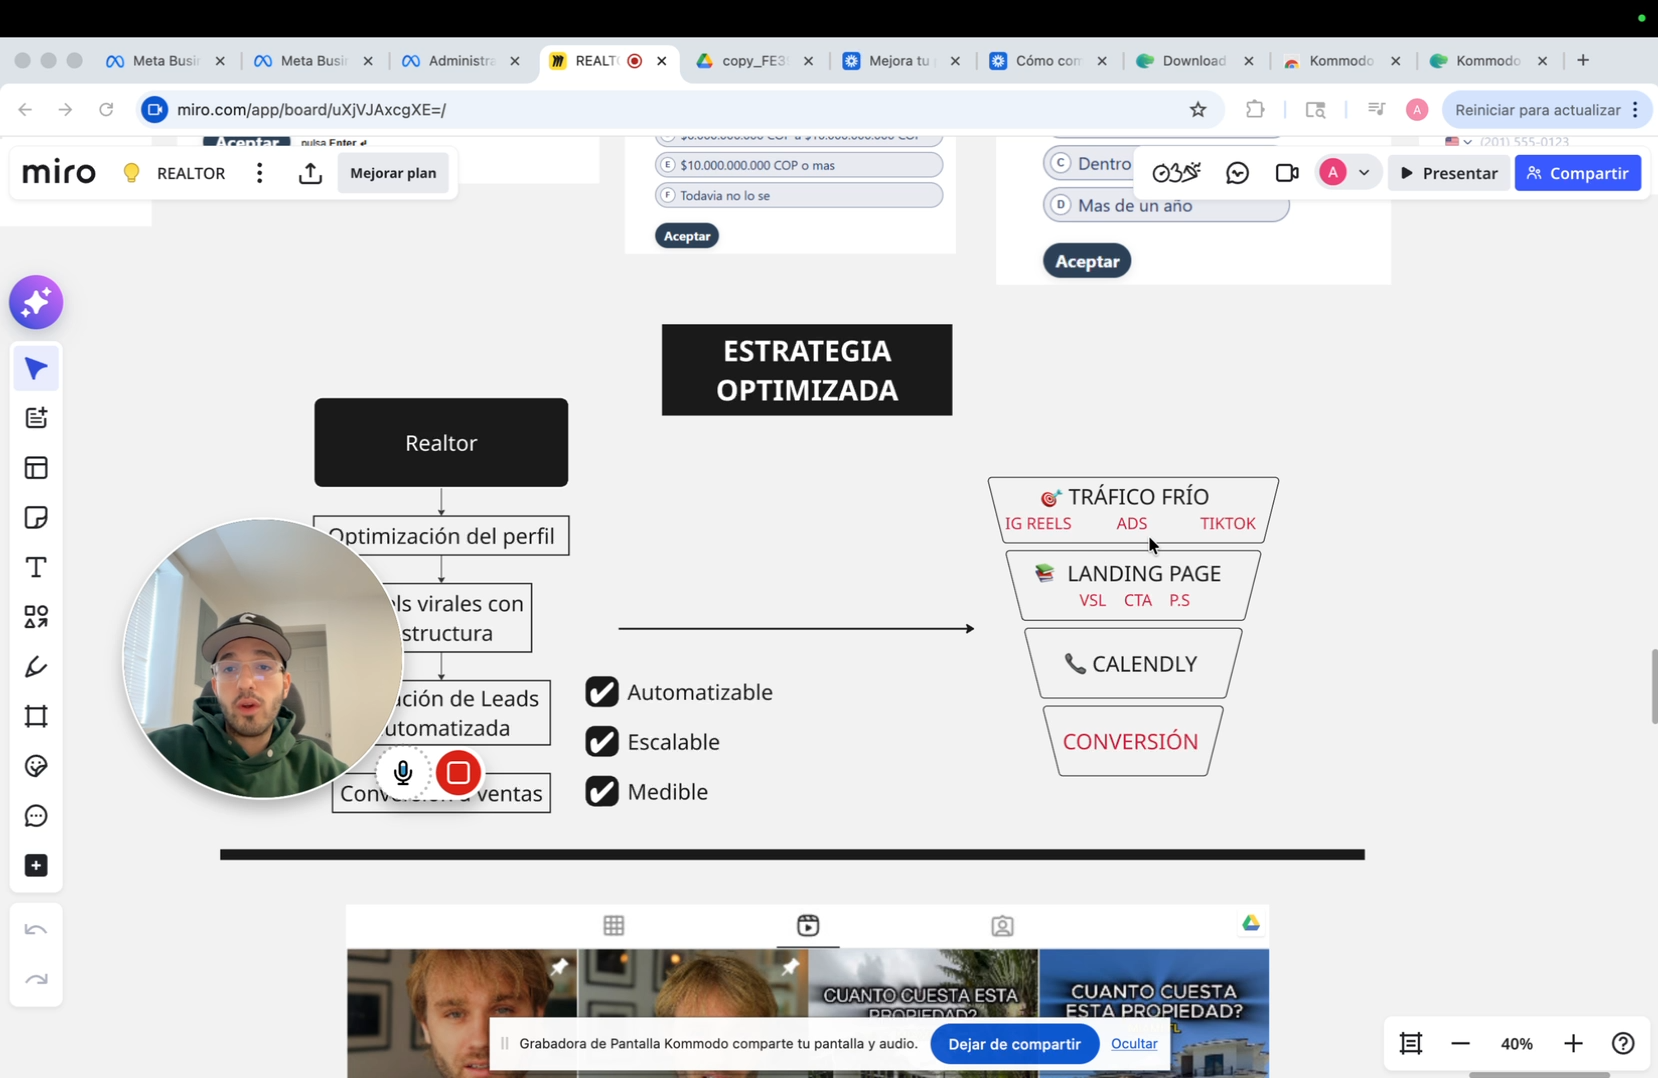The image size is (1658, 1078).
Task: Switch to the copy_FE3 Drive tab
Action: point(753,61)
